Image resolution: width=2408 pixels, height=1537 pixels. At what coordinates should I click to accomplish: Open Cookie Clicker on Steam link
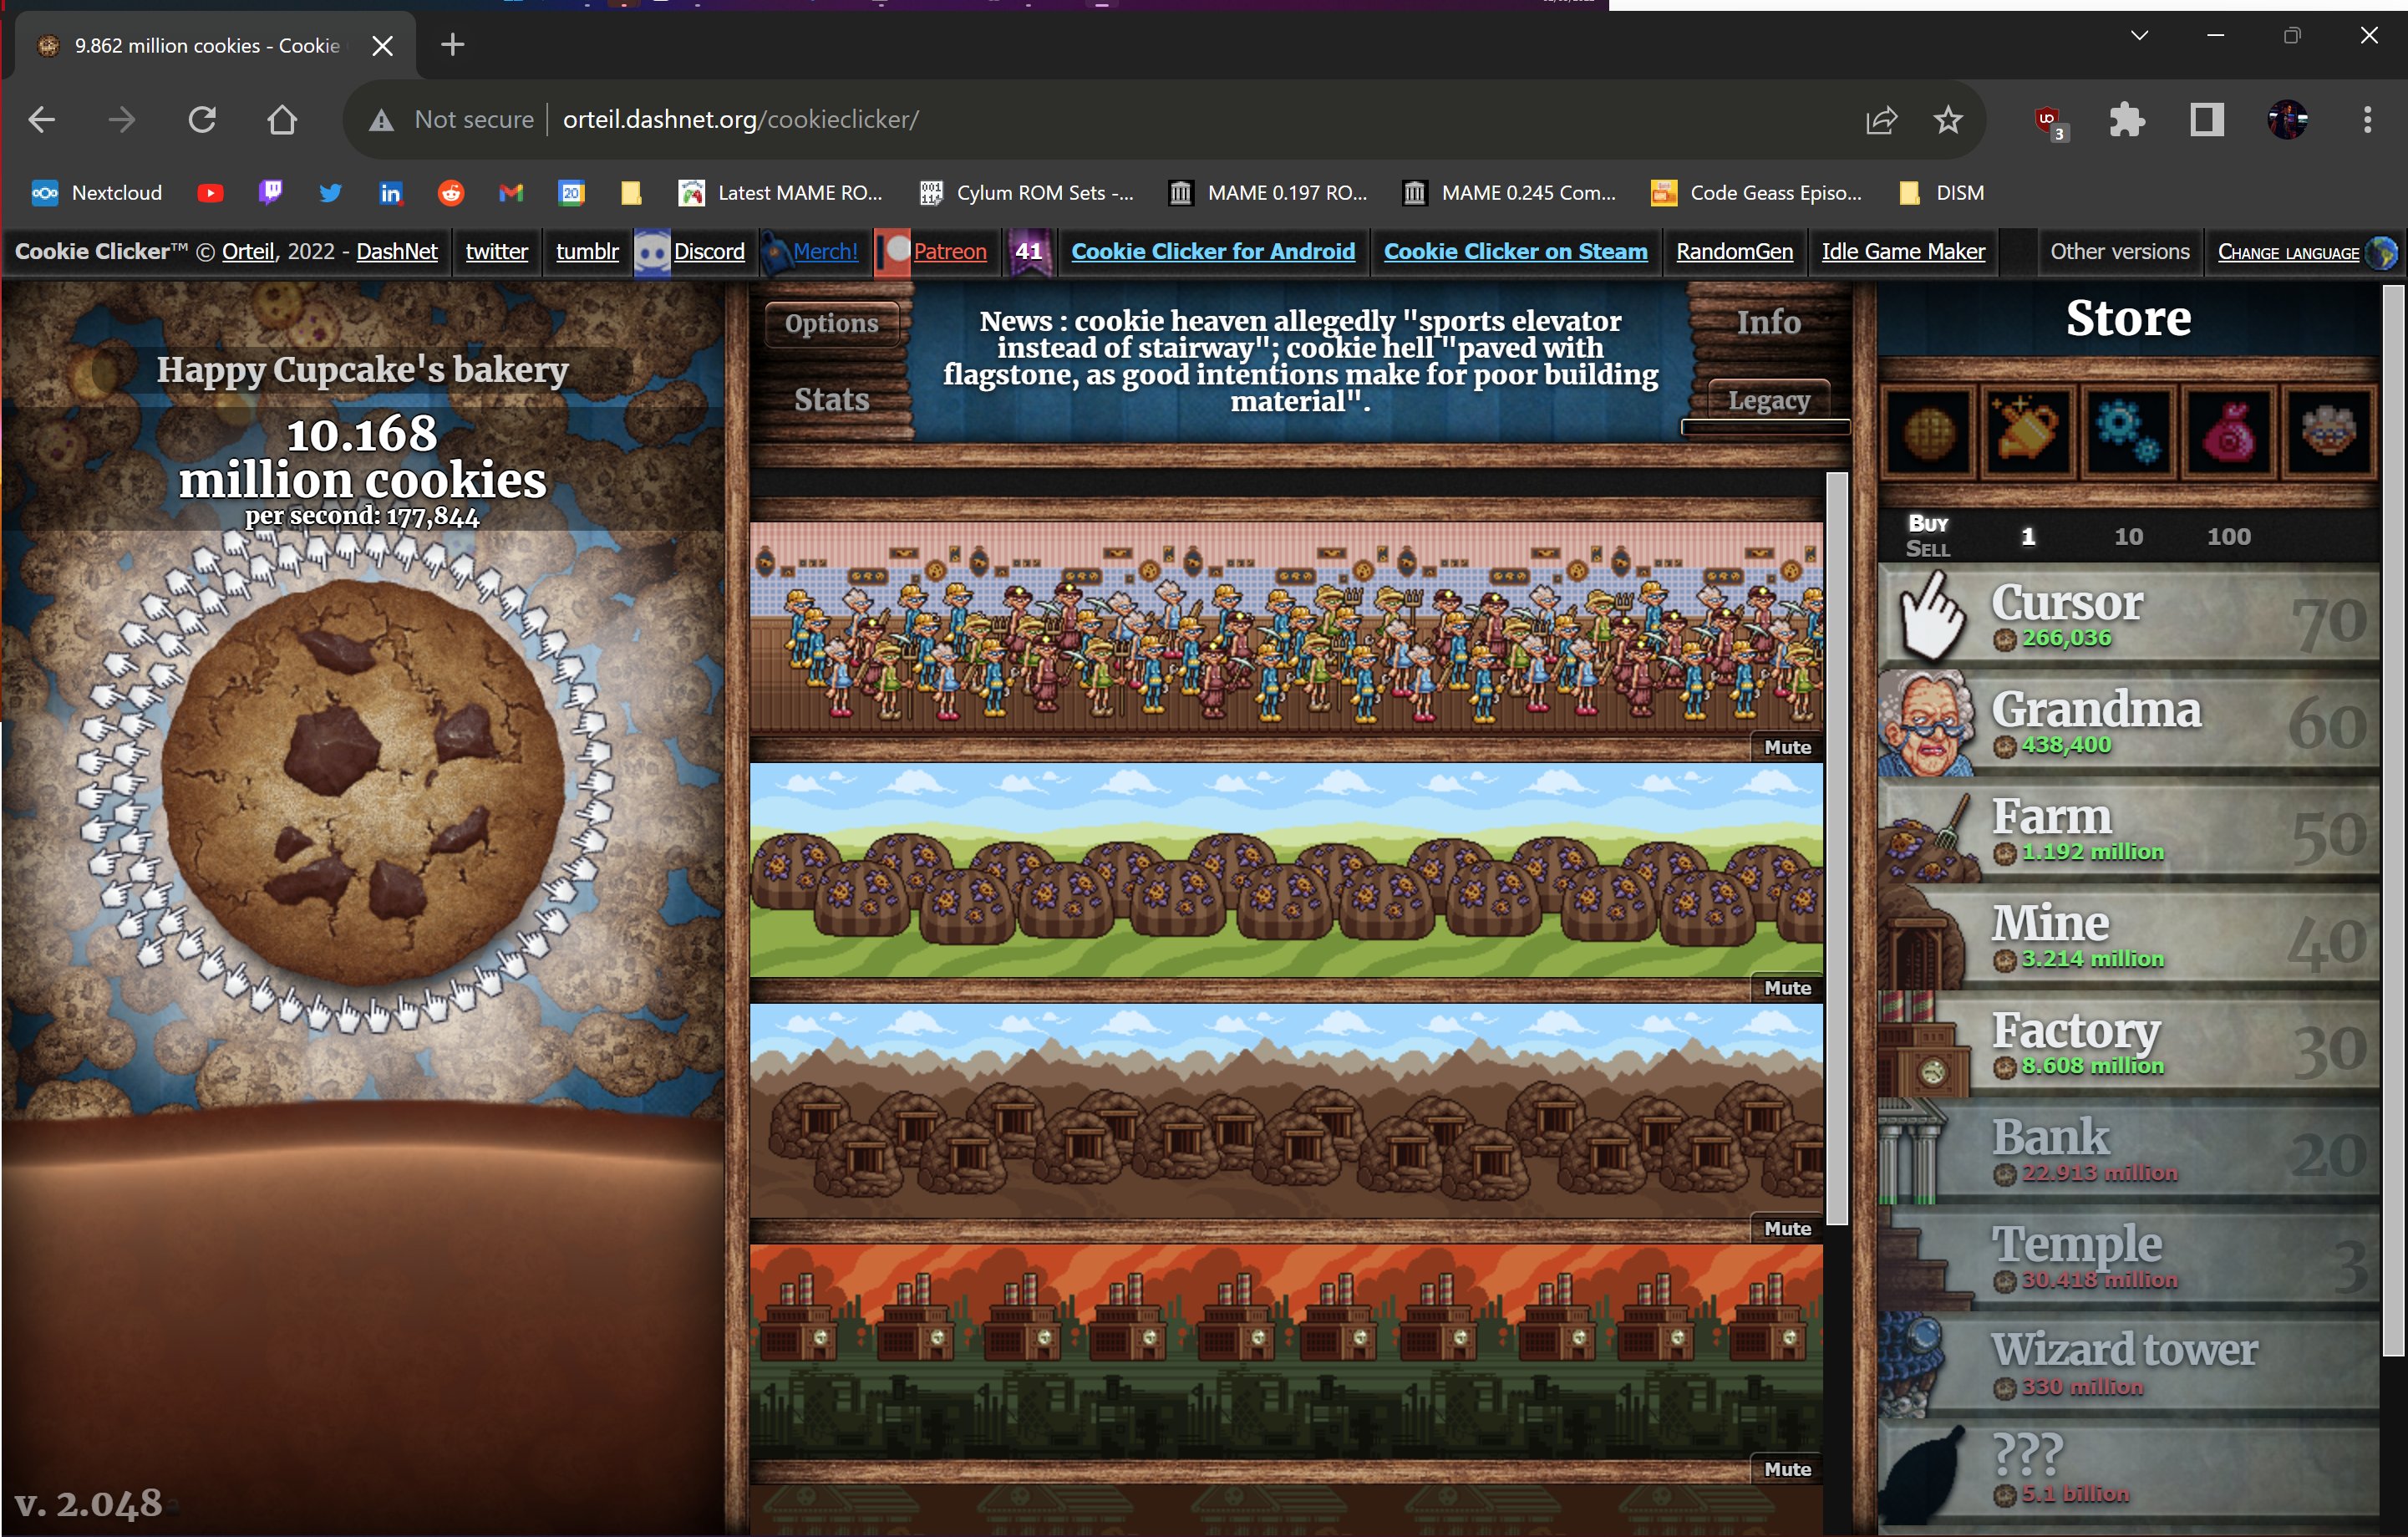1514,252
